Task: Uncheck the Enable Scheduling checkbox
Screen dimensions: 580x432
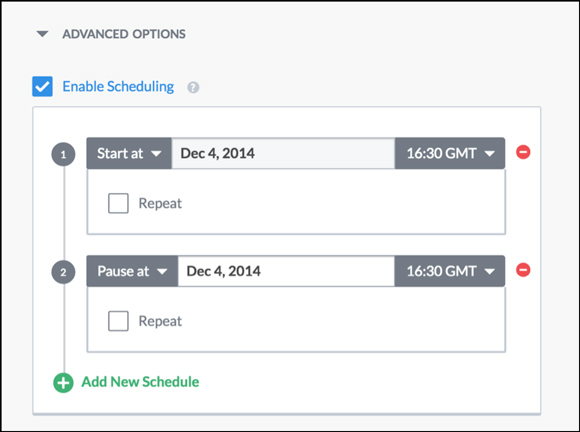Action: tap(42, 87)
